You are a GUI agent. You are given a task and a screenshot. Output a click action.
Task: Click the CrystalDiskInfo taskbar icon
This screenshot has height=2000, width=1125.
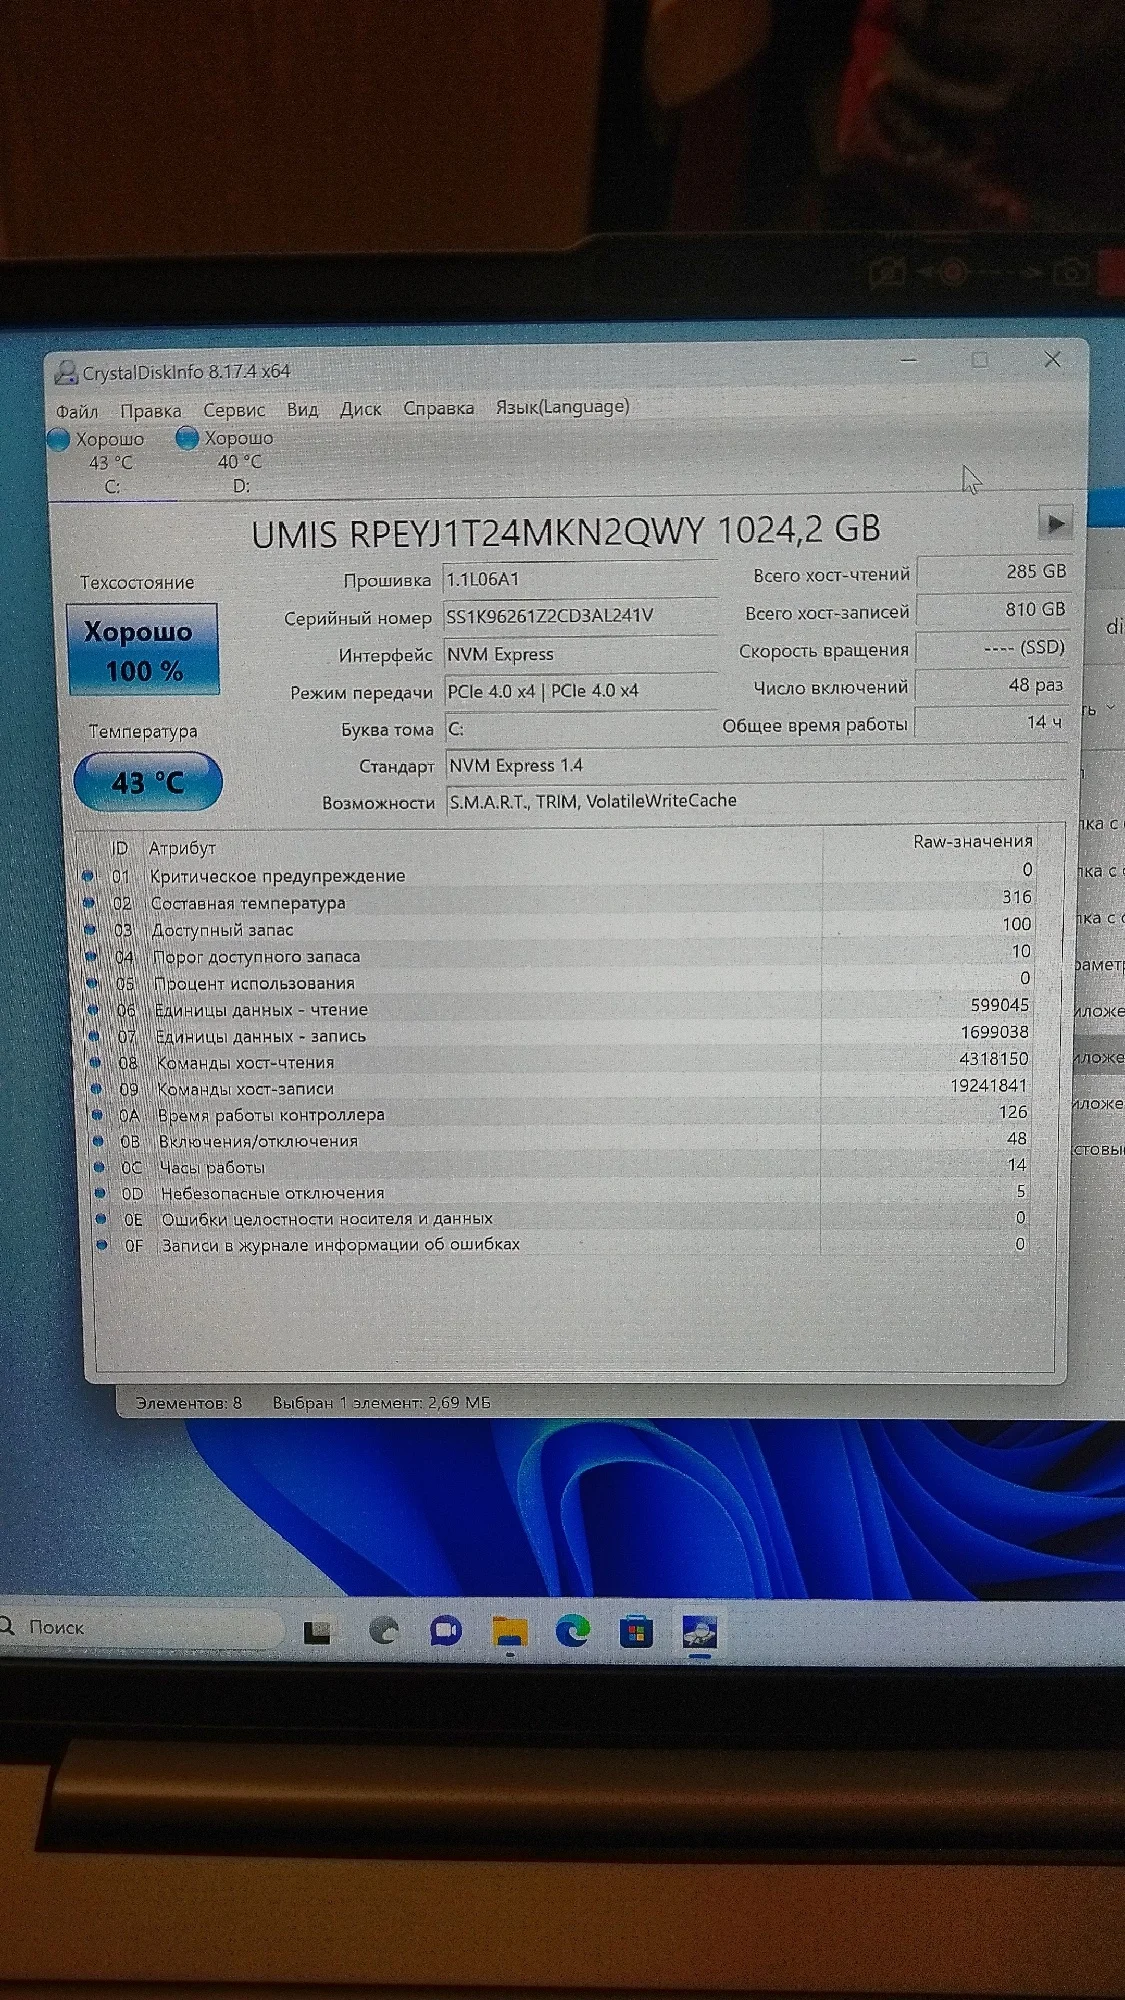pos(700,1633)
